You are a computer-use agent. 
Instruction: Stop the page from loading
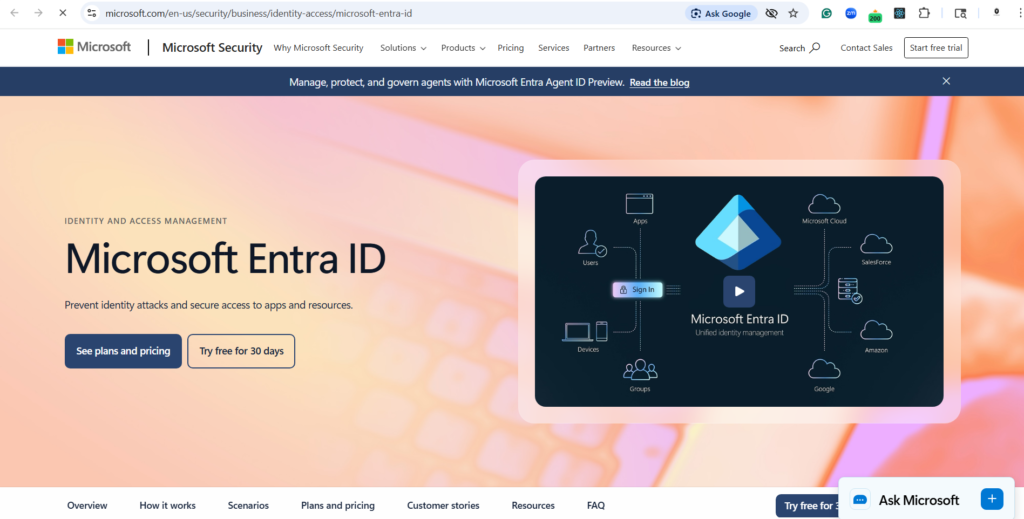point(62,13)
